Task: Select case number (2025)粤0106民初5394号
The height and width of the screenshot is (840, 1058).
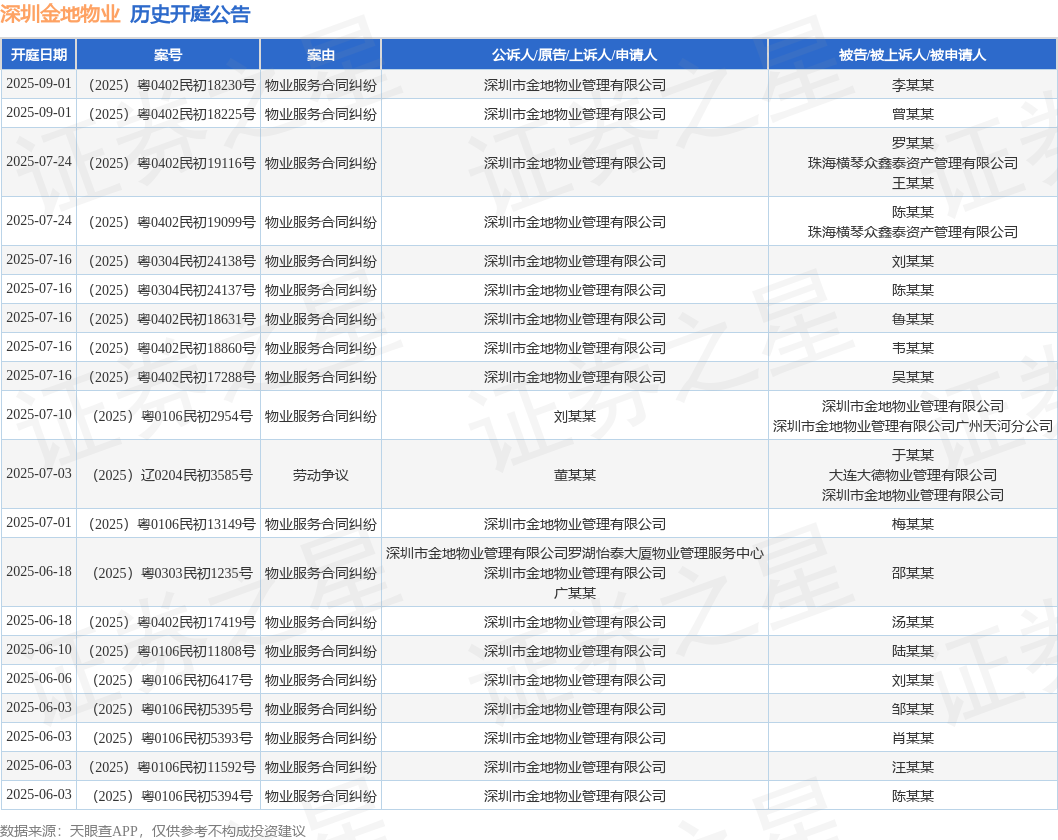Action: tap(172, 796)
